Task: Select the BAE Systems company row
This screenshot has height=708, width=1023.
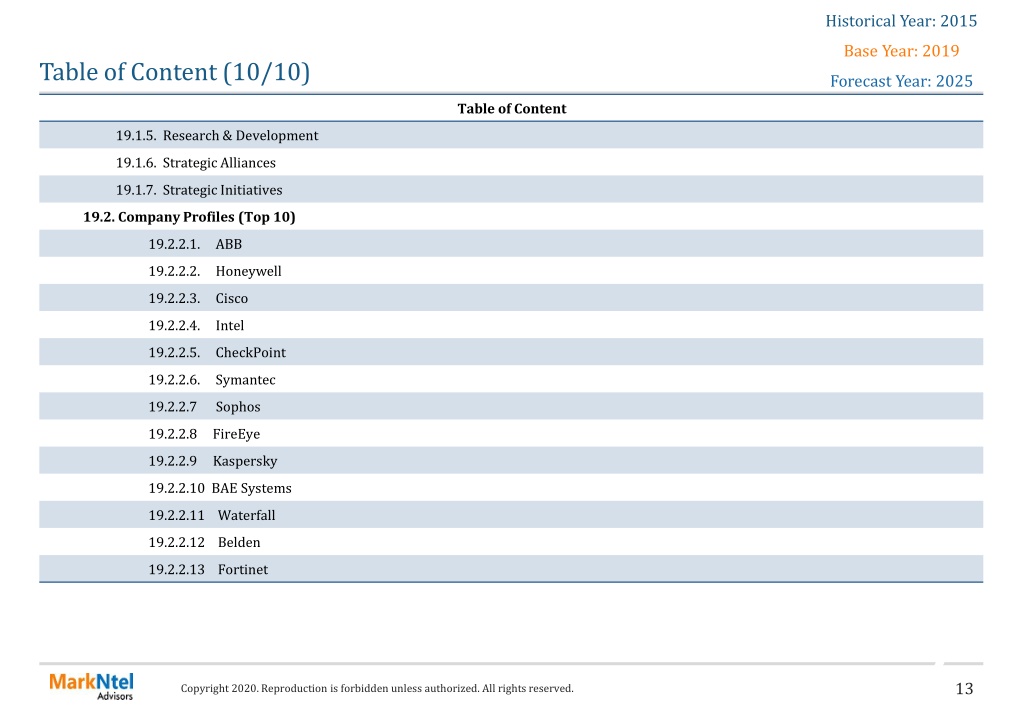Action: point(512,487)
